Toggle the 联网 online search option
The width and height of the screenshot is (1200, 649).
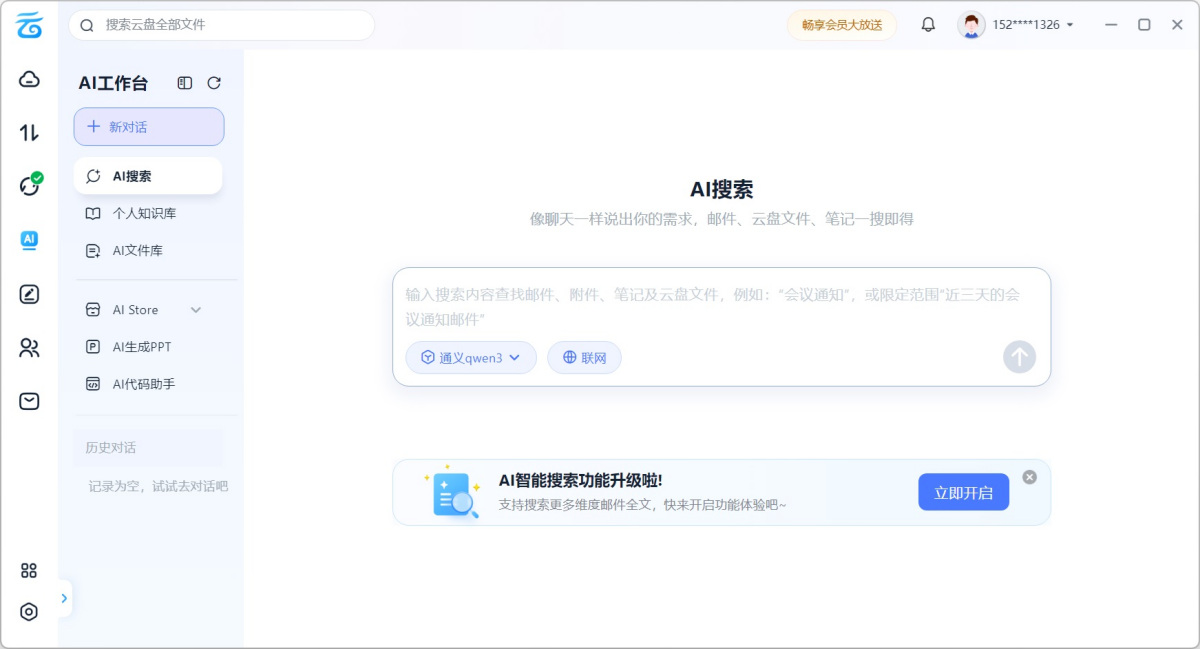click(x=584, y=357)
